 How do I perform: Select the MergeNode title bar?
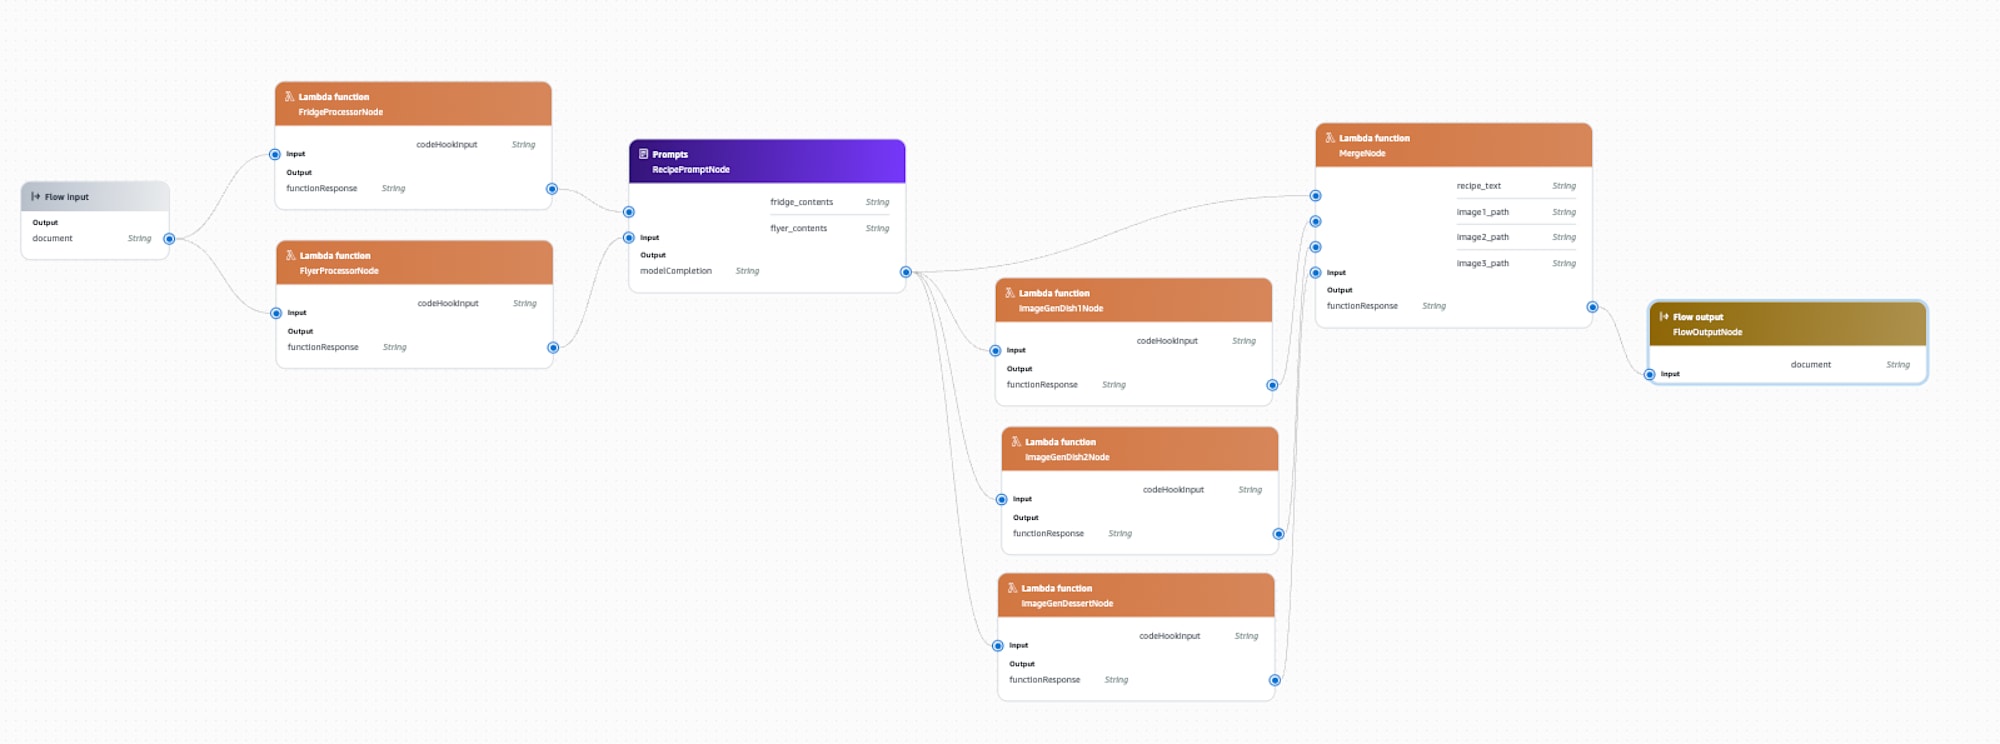[1453, 146]
